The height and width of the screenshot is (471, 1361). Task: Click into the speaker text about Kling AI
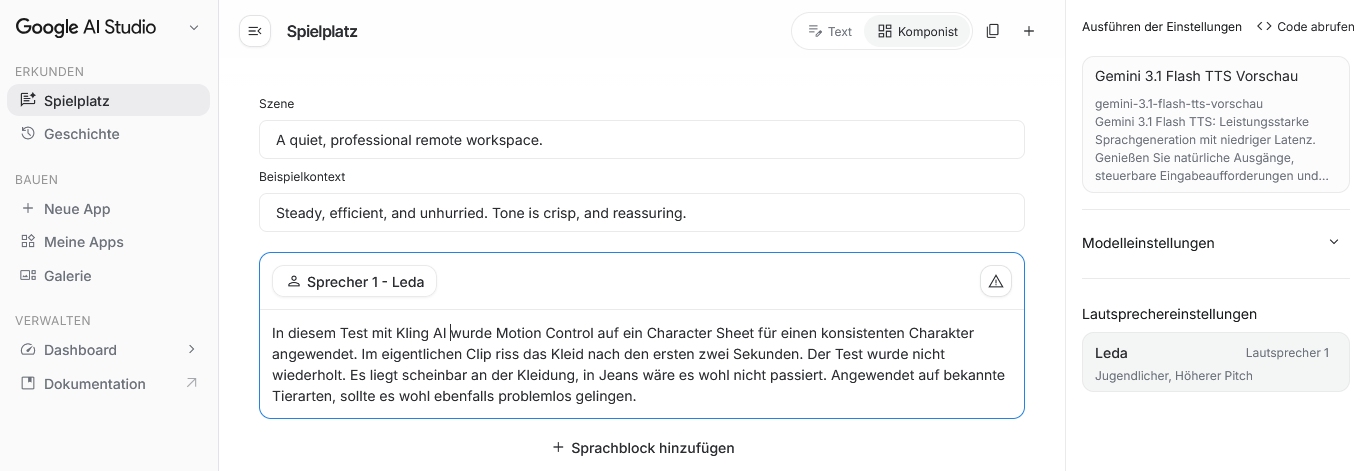[640, 364]
